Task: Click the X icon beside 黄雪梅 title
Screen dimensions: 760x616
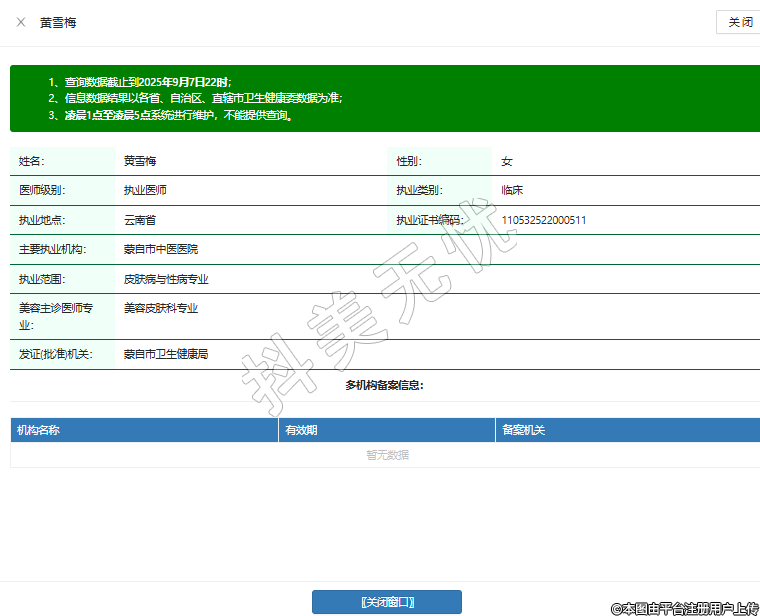Action: coord(21,22)
